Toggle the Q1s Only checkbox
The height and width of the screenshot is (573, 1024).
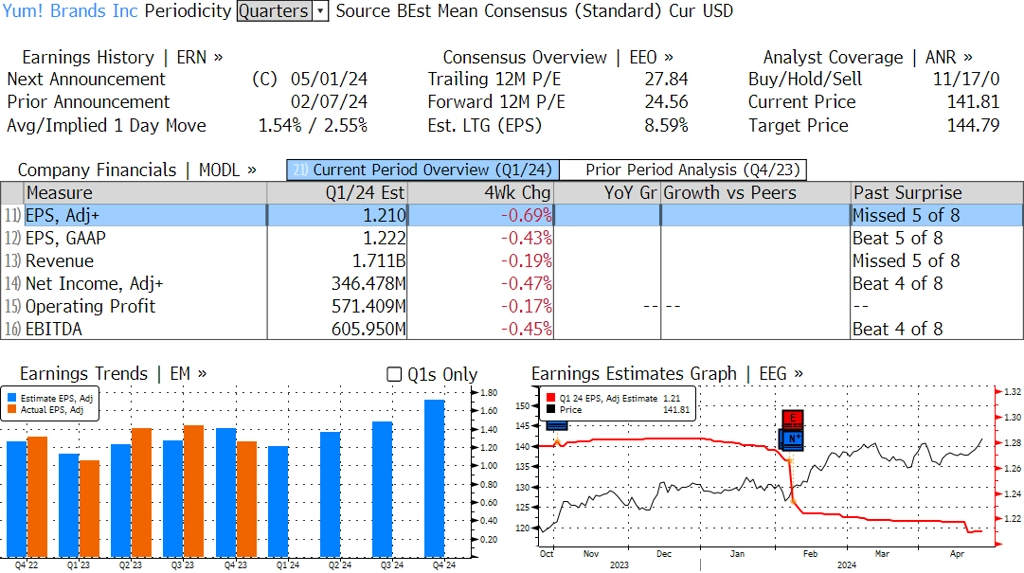click(x=394, y=374)
